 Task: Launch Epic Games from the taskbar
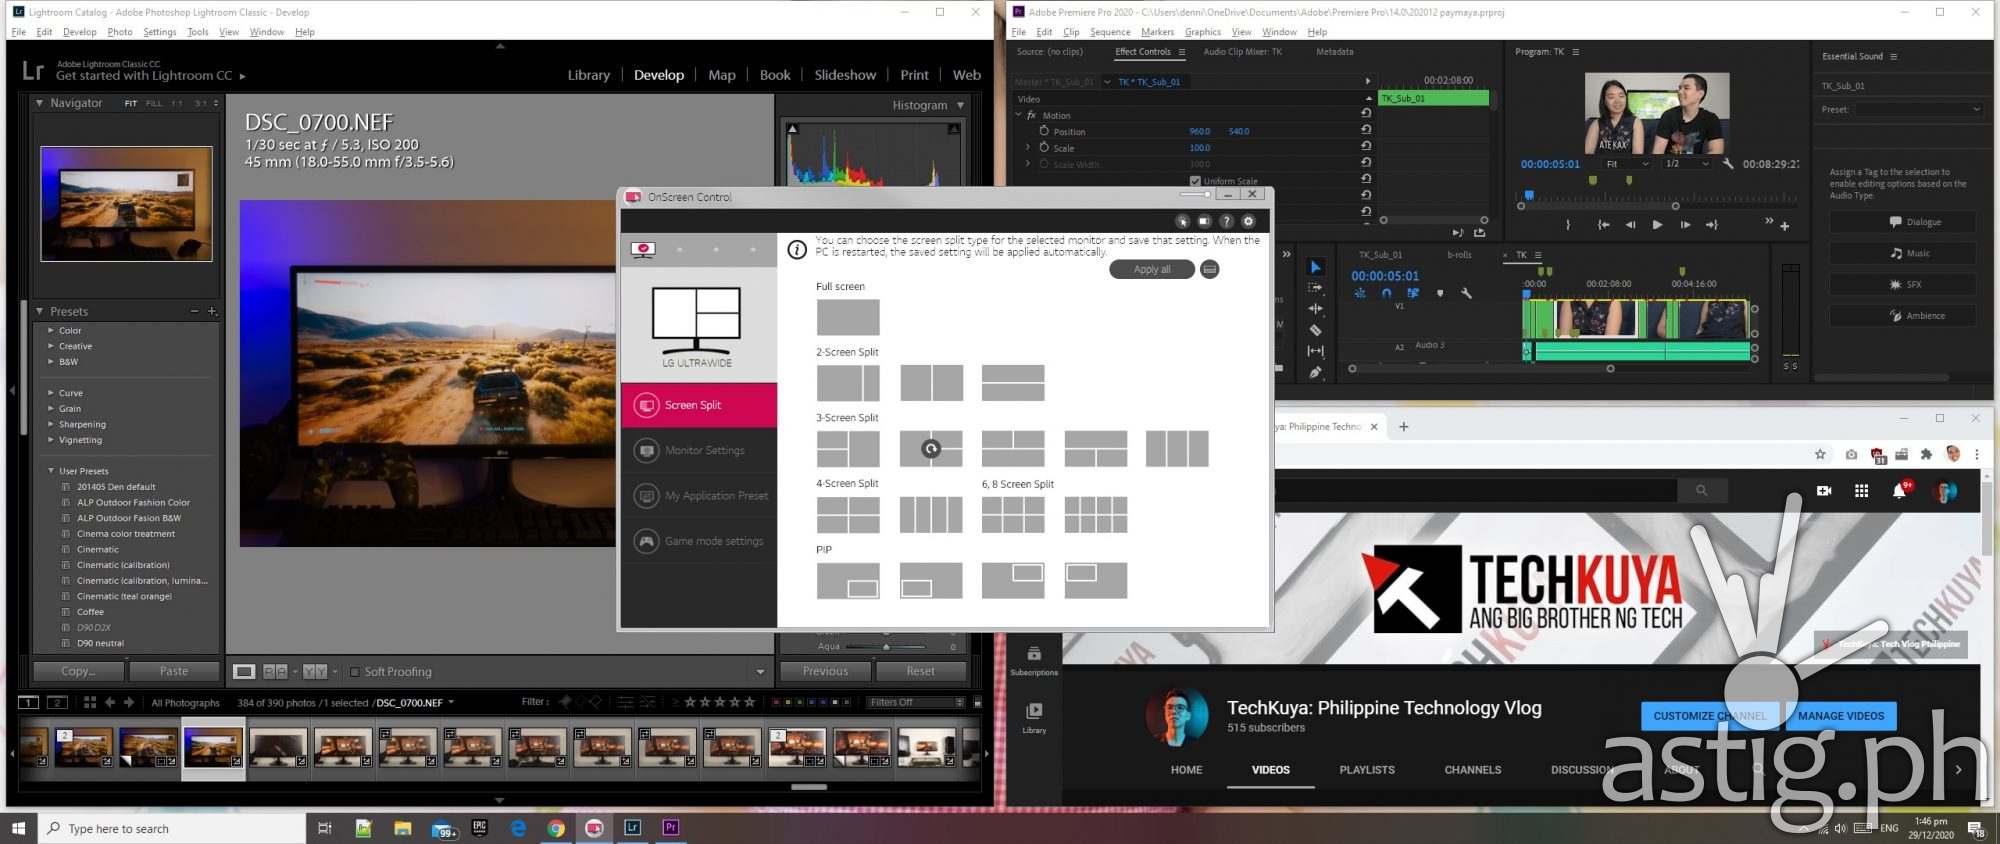point(480,828)
